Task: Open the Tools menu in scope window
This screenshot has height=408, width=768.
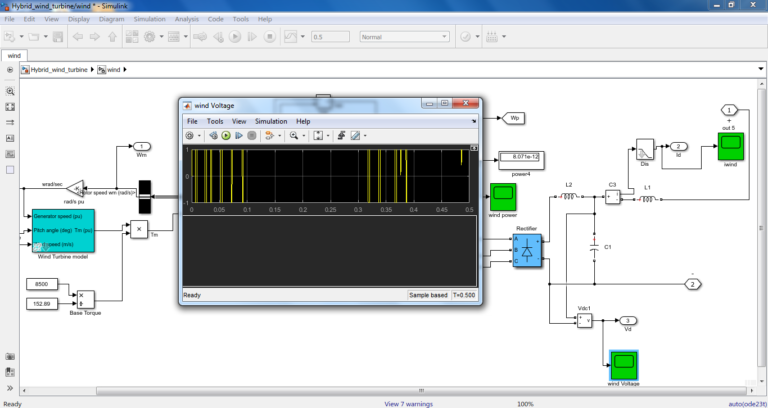Action: (x=215, y=121)
